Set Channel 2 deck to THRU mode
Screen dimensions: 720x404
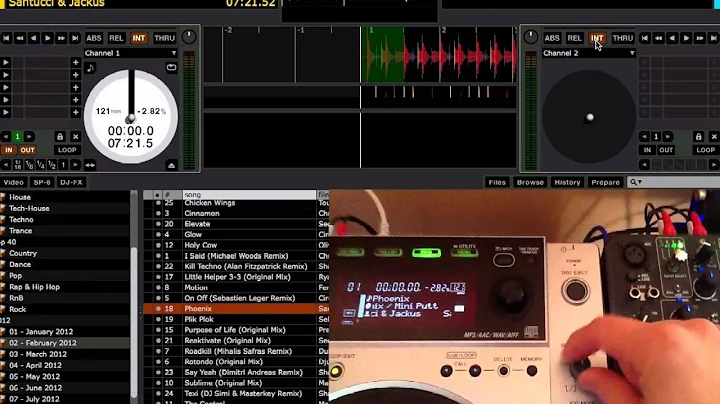pos(623,38)
